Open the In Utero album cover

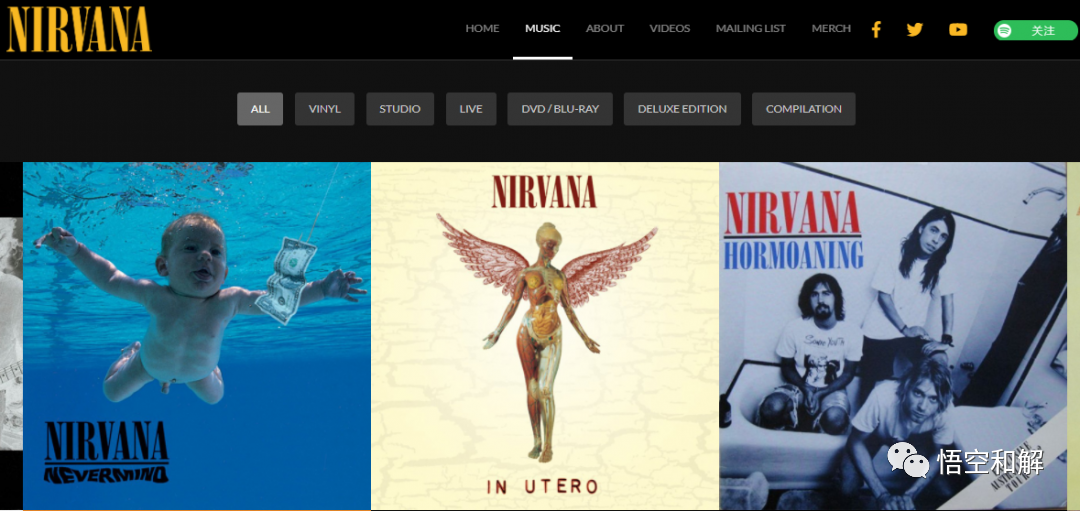click(x=545, y=336)
